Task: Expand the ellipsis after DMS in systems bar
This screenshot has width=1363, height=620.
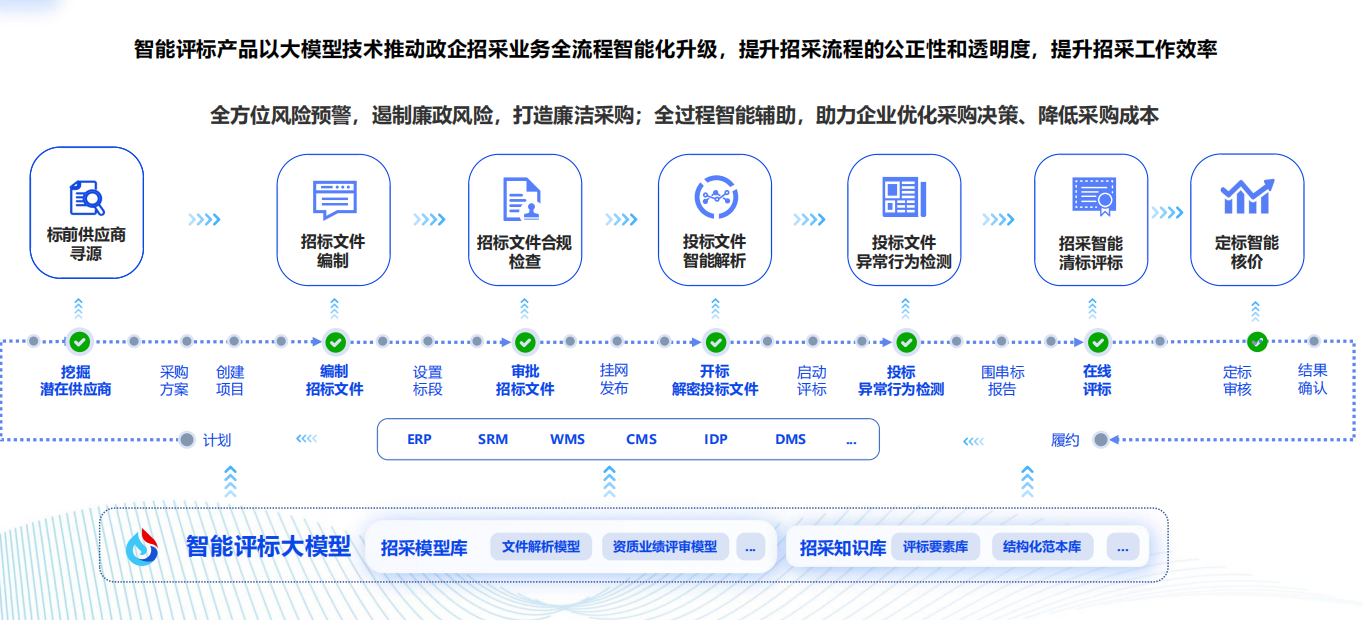Action: tap(851, 439)
